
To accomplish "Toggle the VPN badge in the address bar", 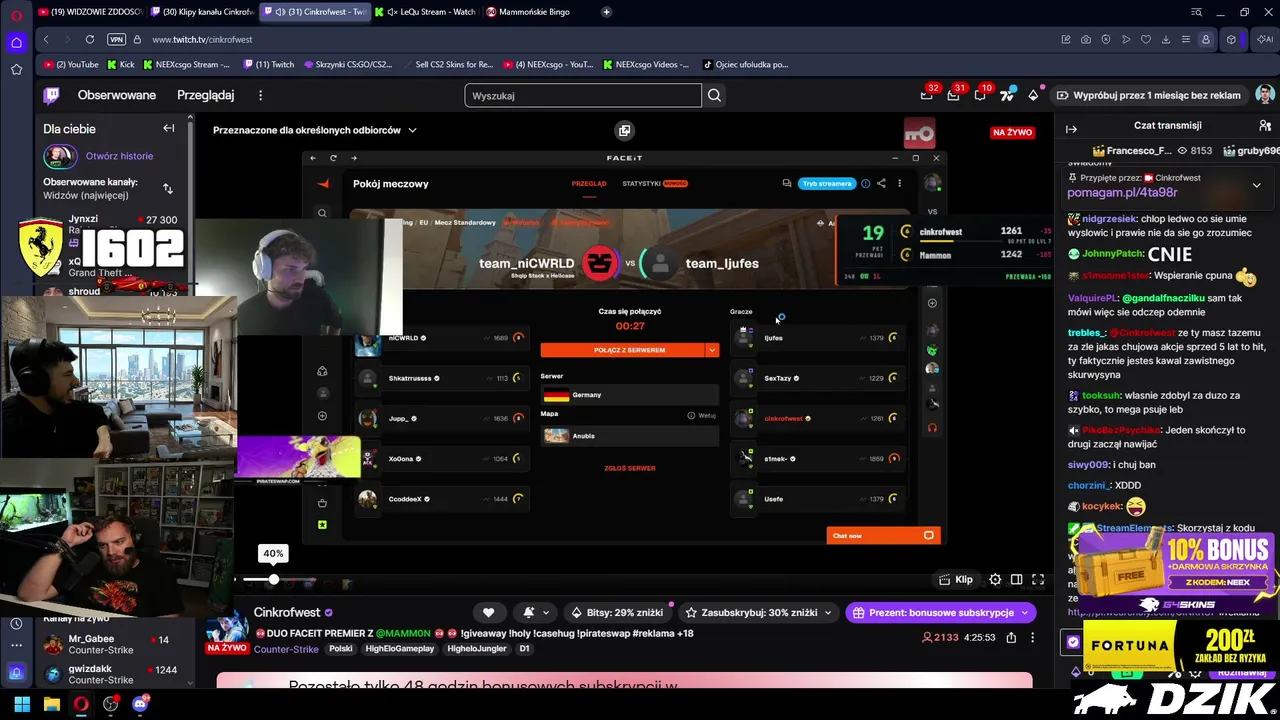I will click(116, 39).
